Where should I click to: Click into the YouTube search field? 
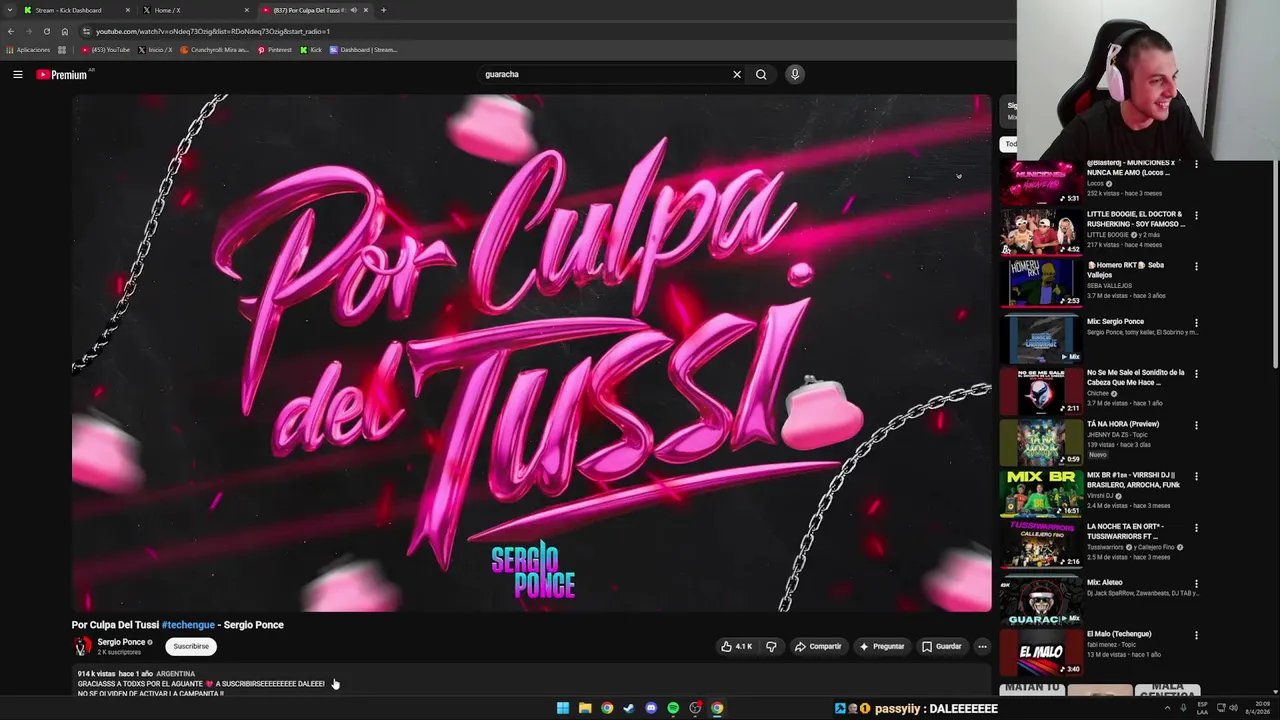(x=603, y=74)
